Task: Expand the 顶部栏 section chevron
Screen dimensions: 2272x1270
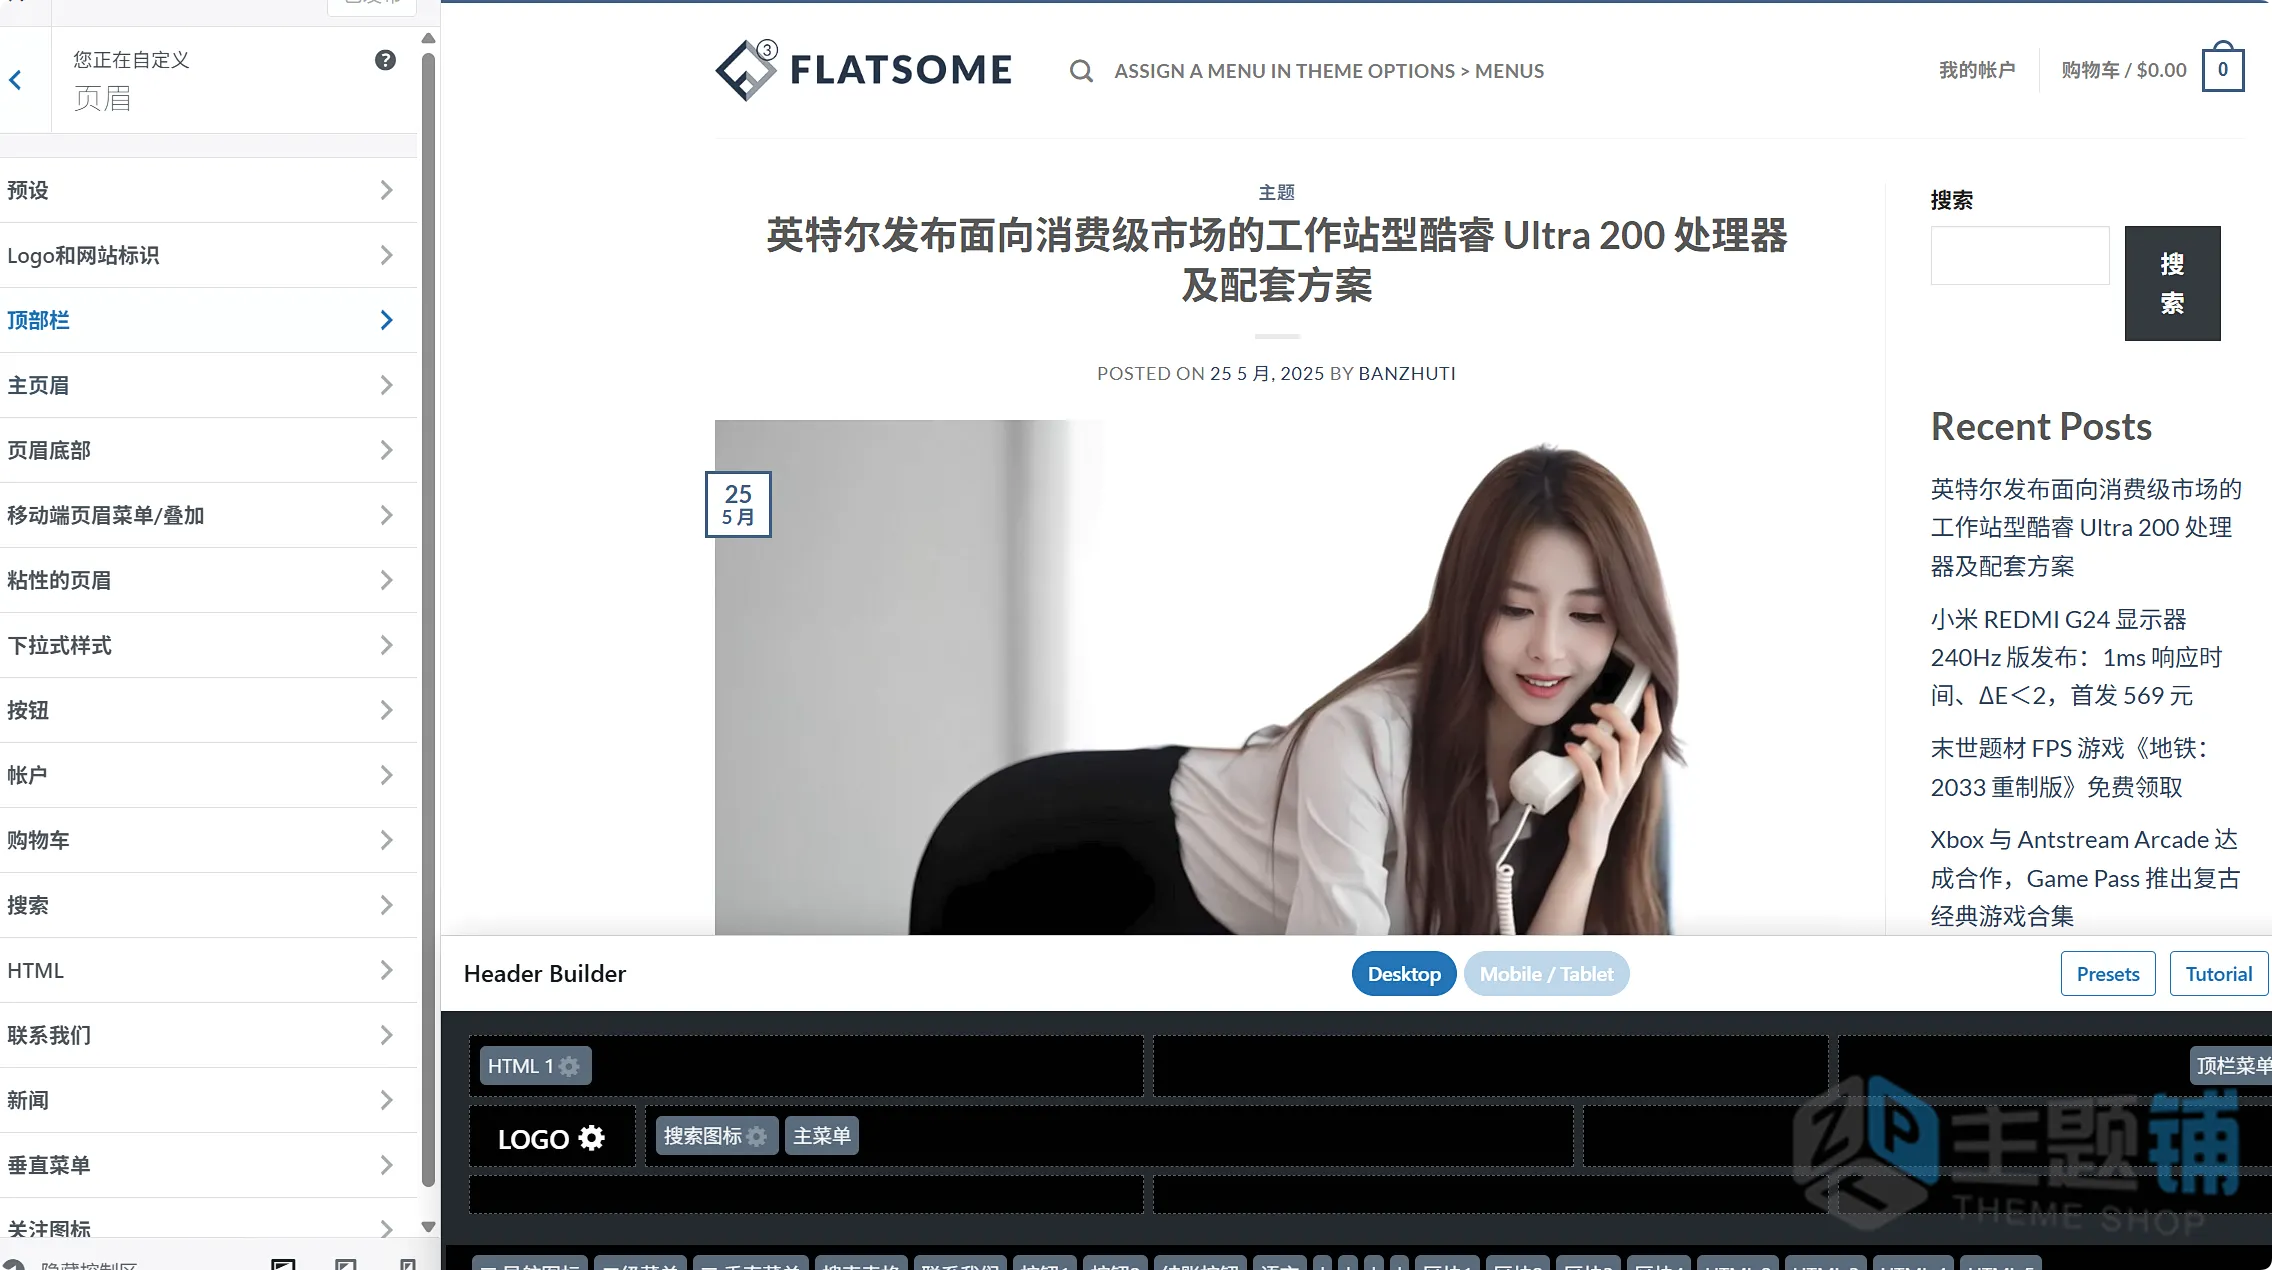Action: click(386, 320)
